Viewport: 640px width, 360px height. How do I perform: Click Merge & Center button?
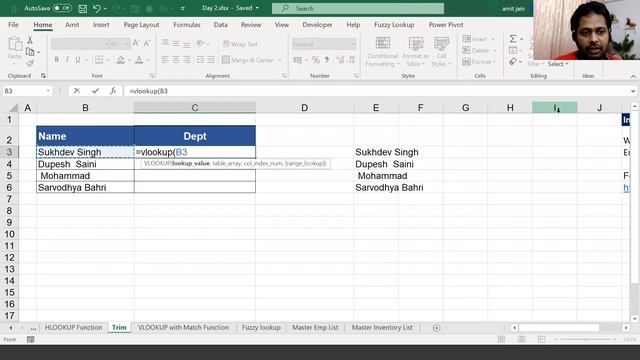[x=248, y=60]
